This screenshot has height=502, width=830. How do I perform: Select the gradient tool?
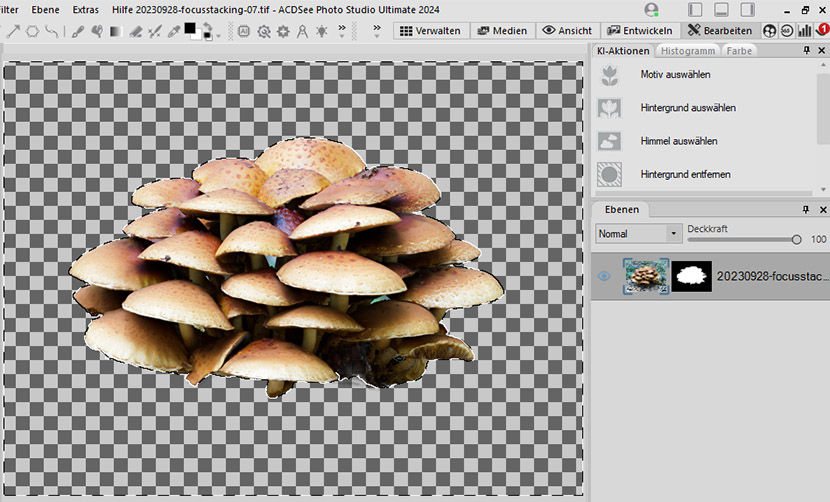pyautogui.click(x=116, y=31)
